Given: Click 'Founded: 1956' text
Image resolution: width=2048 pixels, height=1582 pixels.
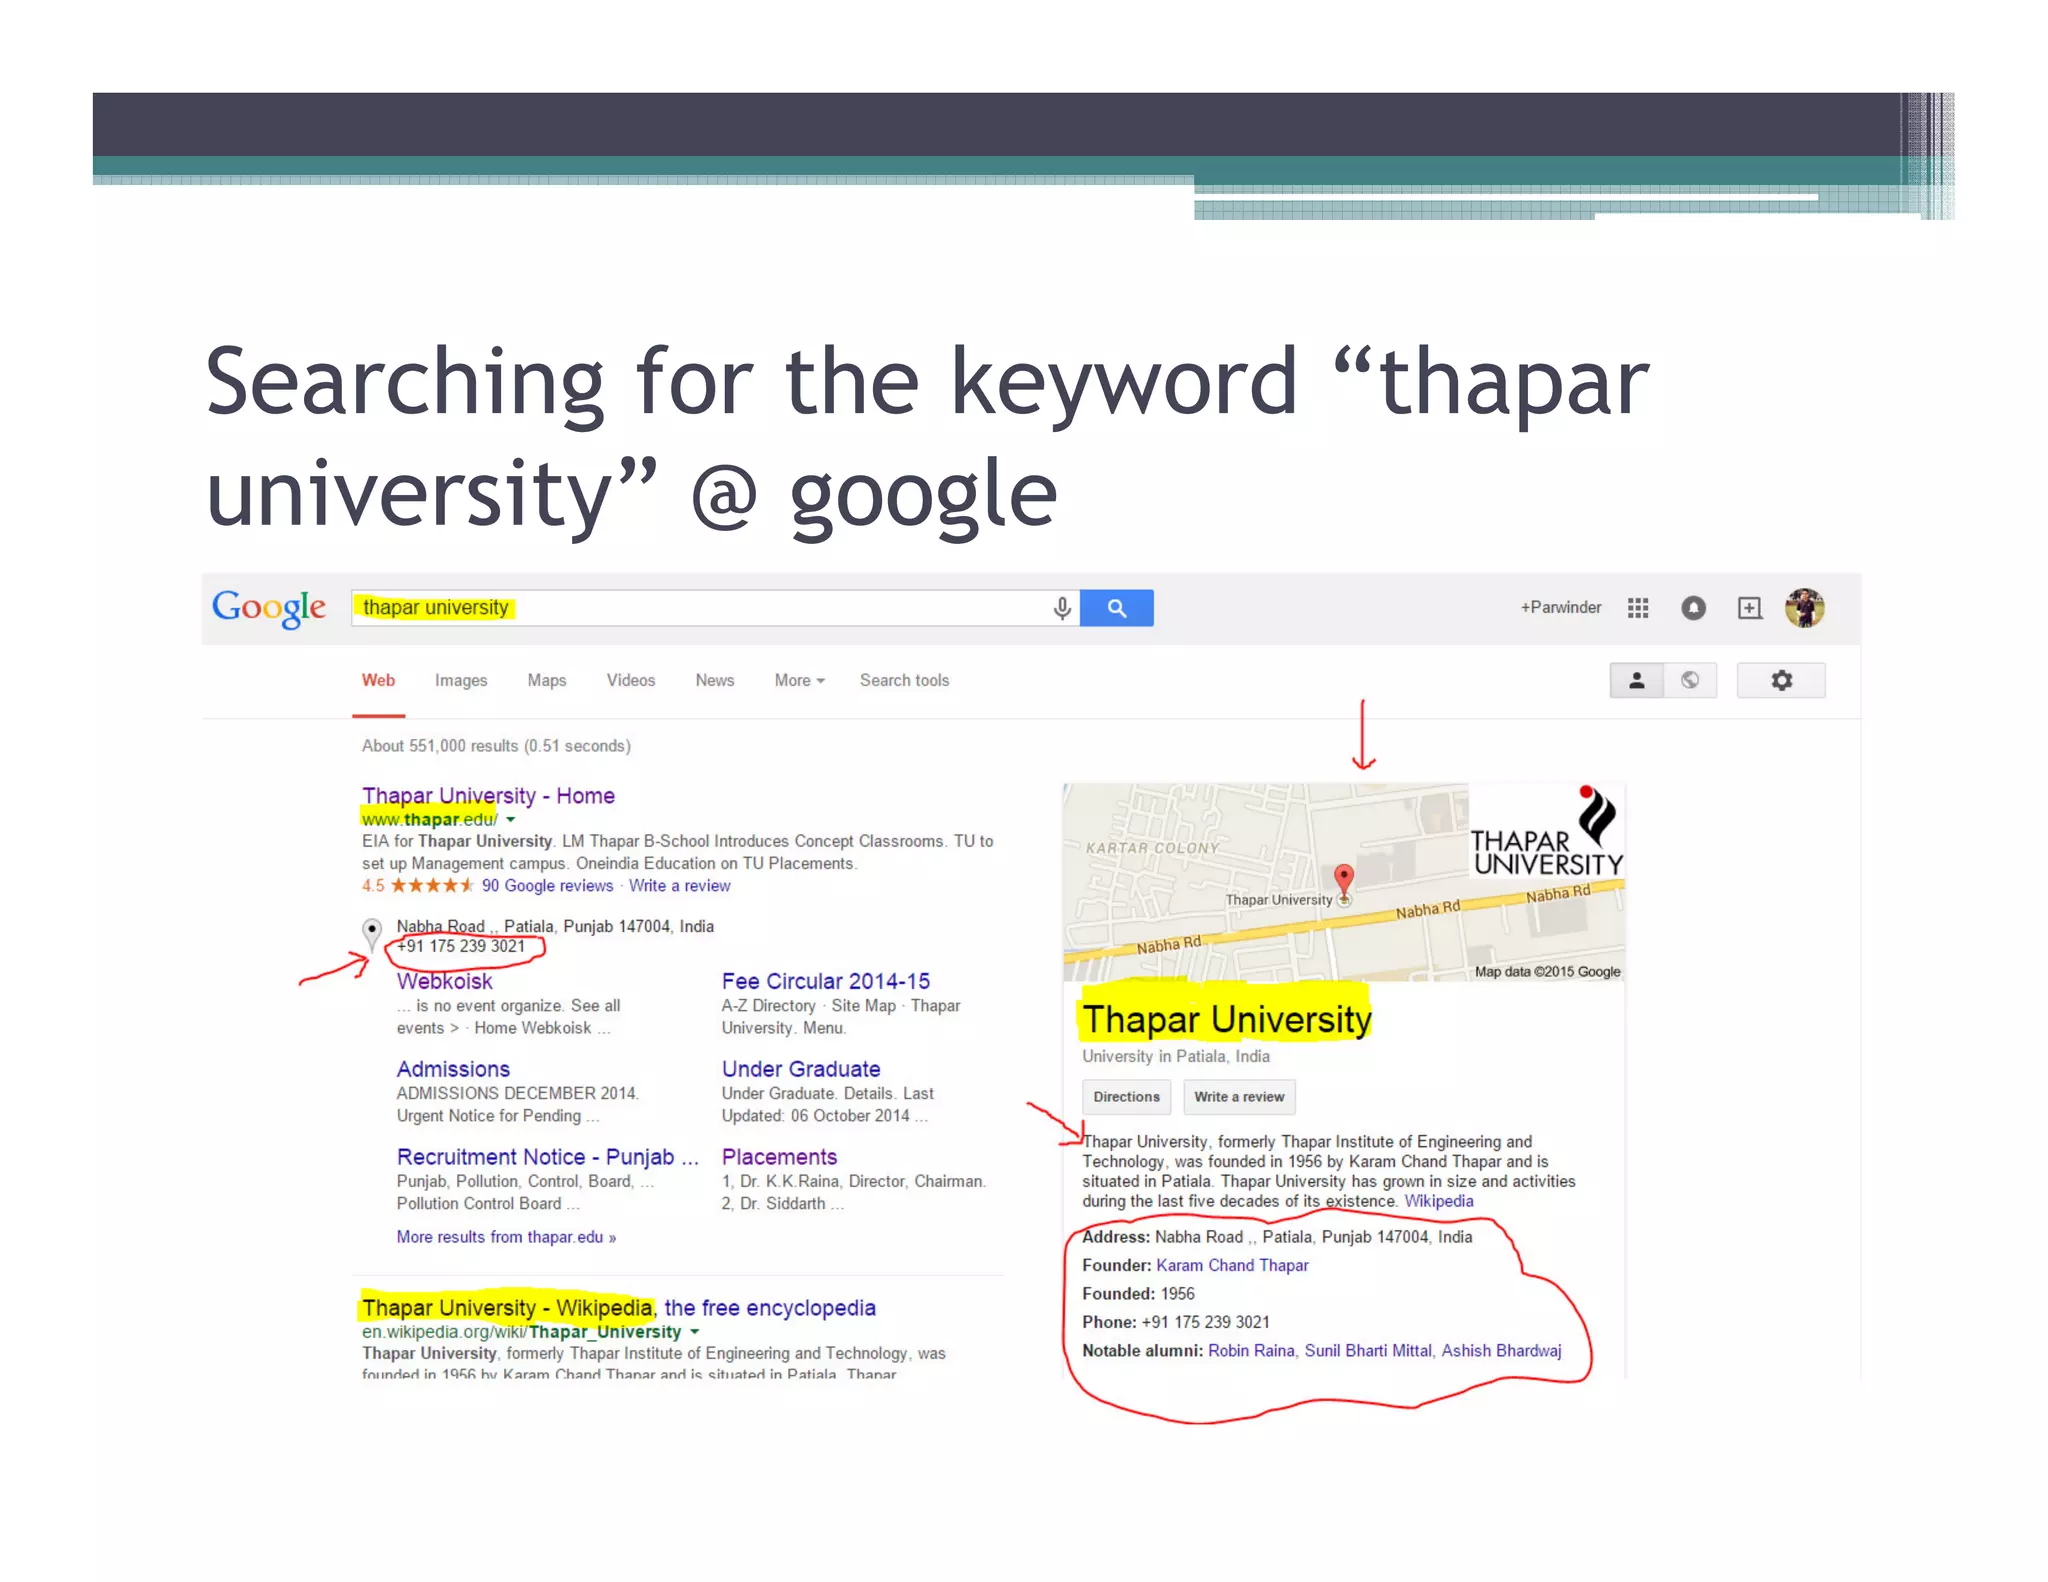Looking at the screenshot, I should 1138,1294.
